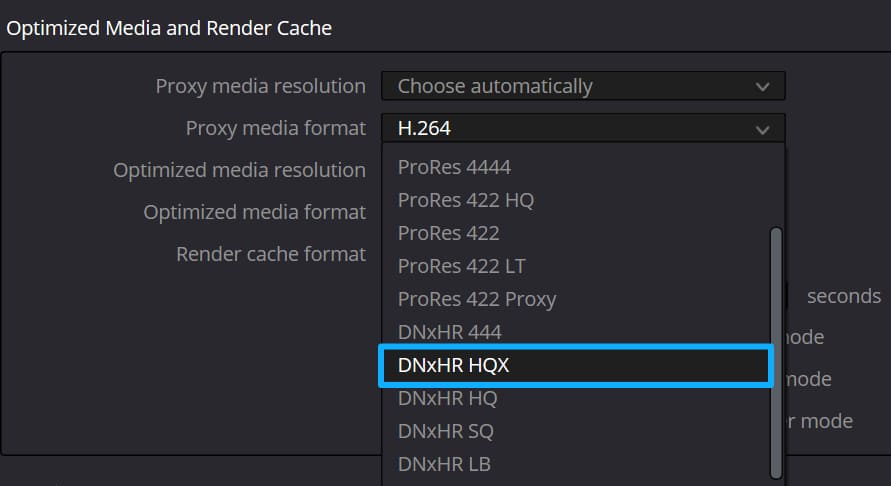Choose ProRes 422 HQ option
The image size is (891, 486).
(575, 200)
